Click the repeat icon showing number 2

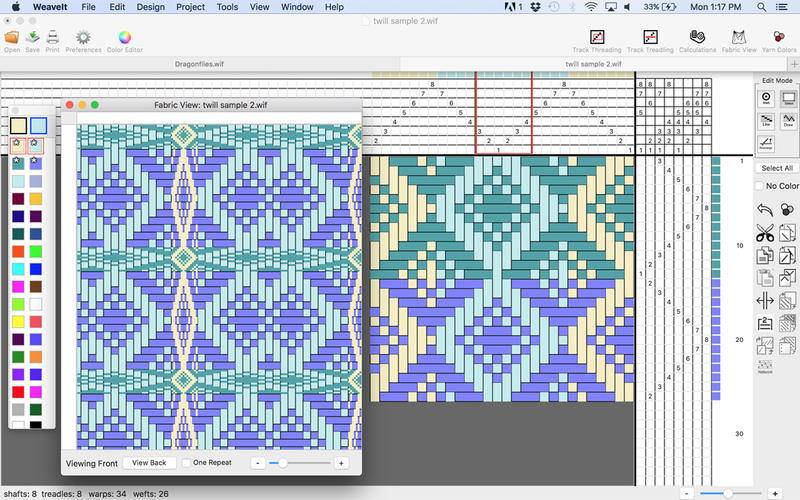[765, 323]
